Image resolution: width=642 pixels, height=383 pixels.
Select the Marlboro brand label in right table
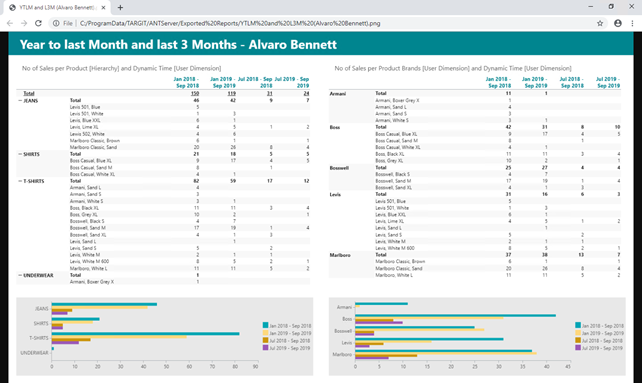(x=340, y=255)
